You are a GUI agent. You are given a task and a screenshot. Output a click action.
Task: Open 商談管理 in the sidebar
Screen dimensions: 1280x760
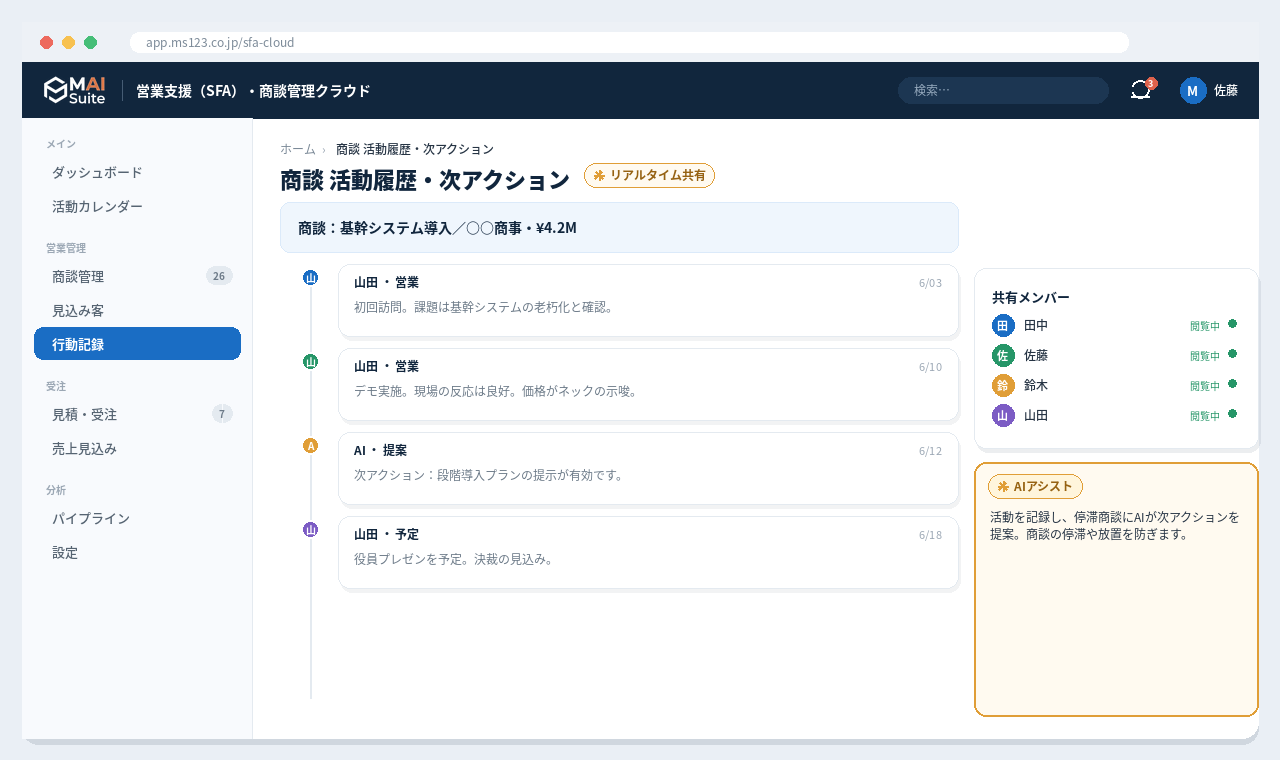click(x=137, y=276)
